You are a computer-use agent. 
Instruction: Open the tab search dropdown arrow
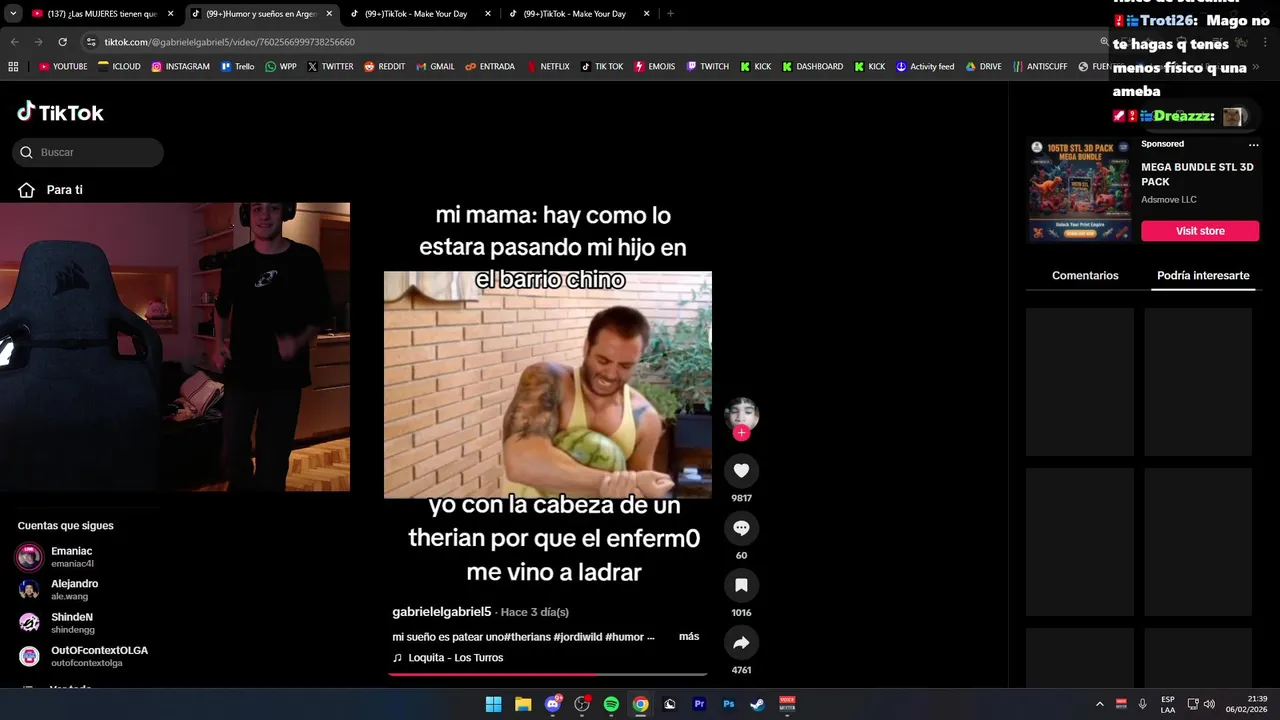[13, 14]
